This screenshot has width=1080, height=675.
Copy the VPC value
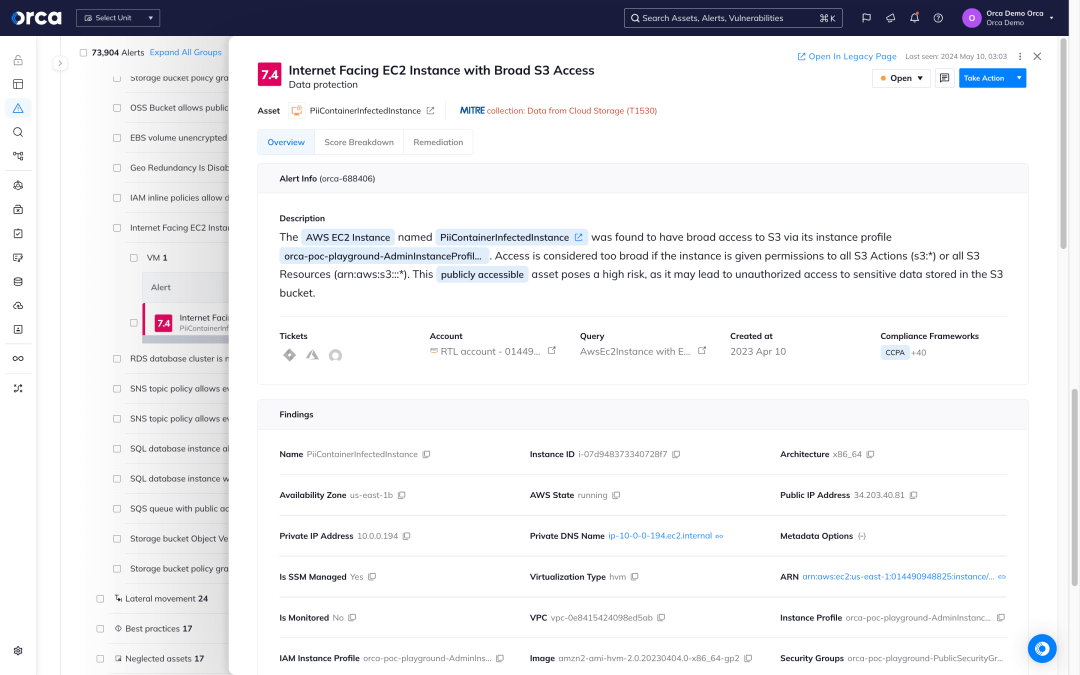pyautogui.click(x=661, y=618)
